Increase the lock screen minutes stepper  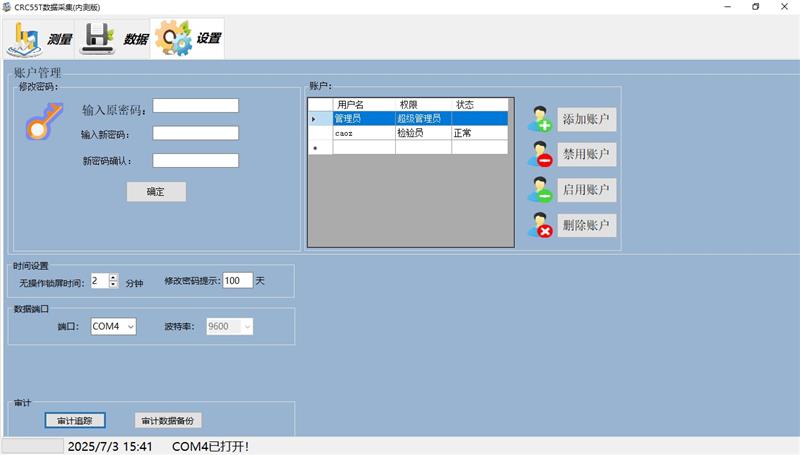[113, 277]
